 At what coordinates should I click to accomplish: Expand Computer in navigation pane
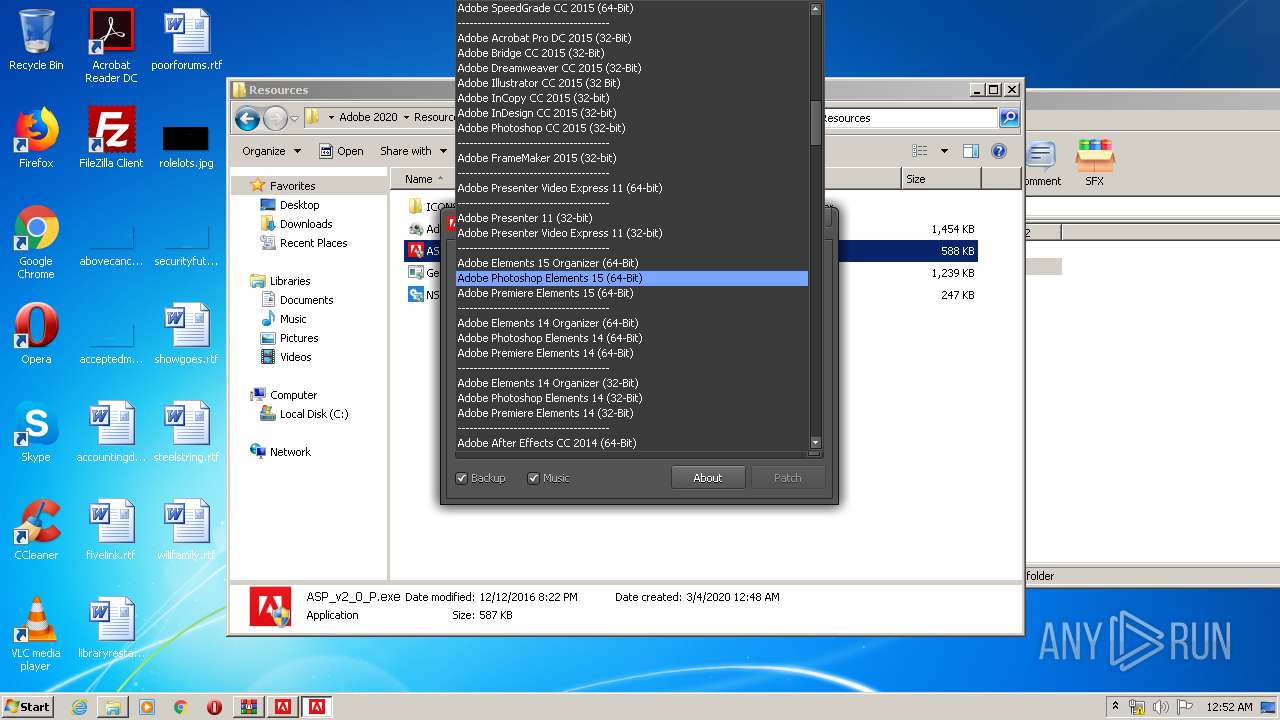click(x=293, y=395)
